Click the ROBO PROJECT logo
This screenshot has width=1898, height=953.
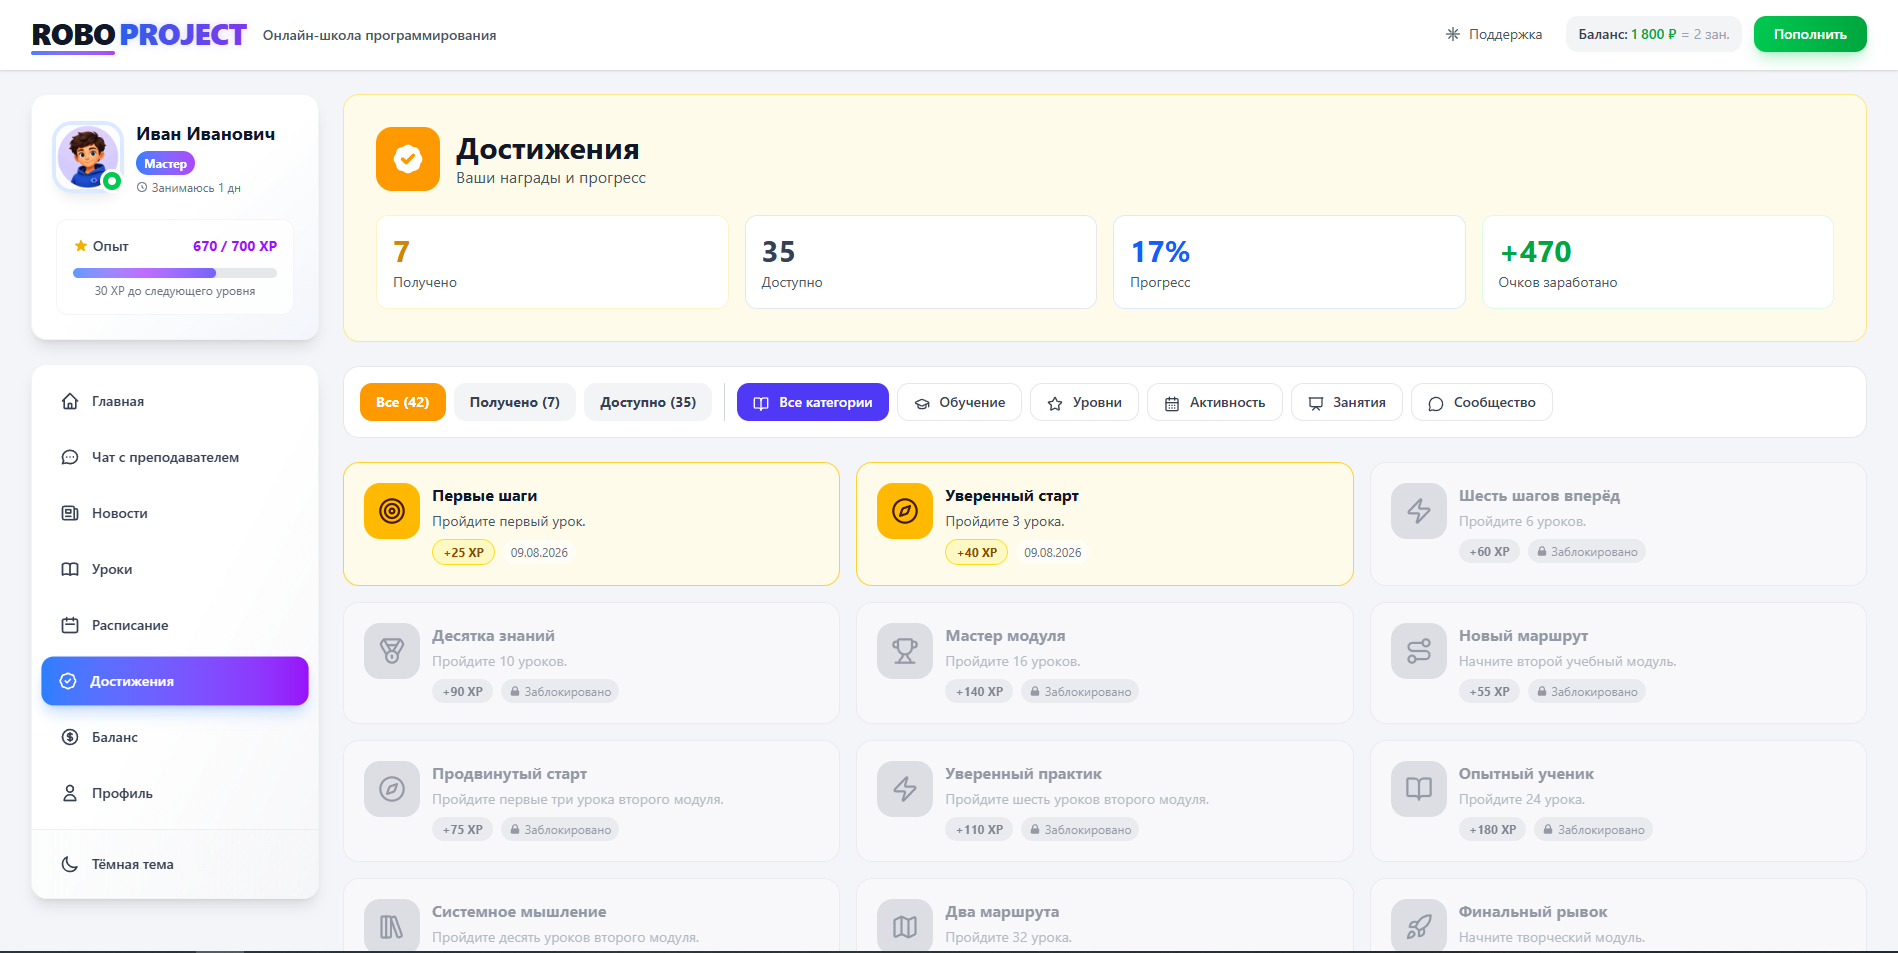point(139,35)
